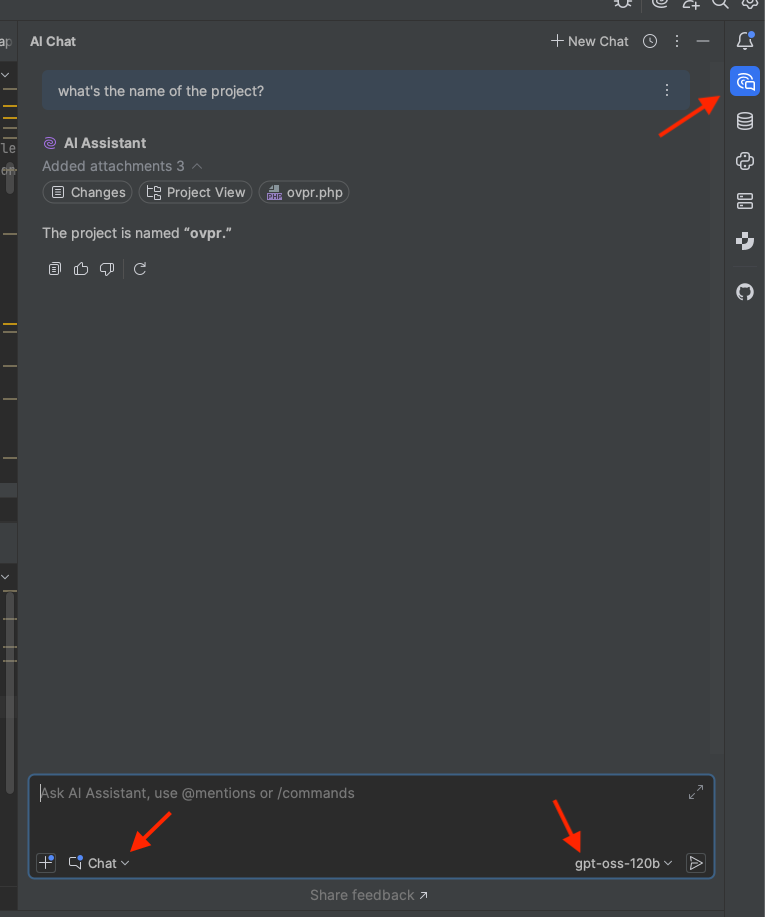Screen dimensions: 765x917
Task: Click the Share feedback link
Action: 369,895
